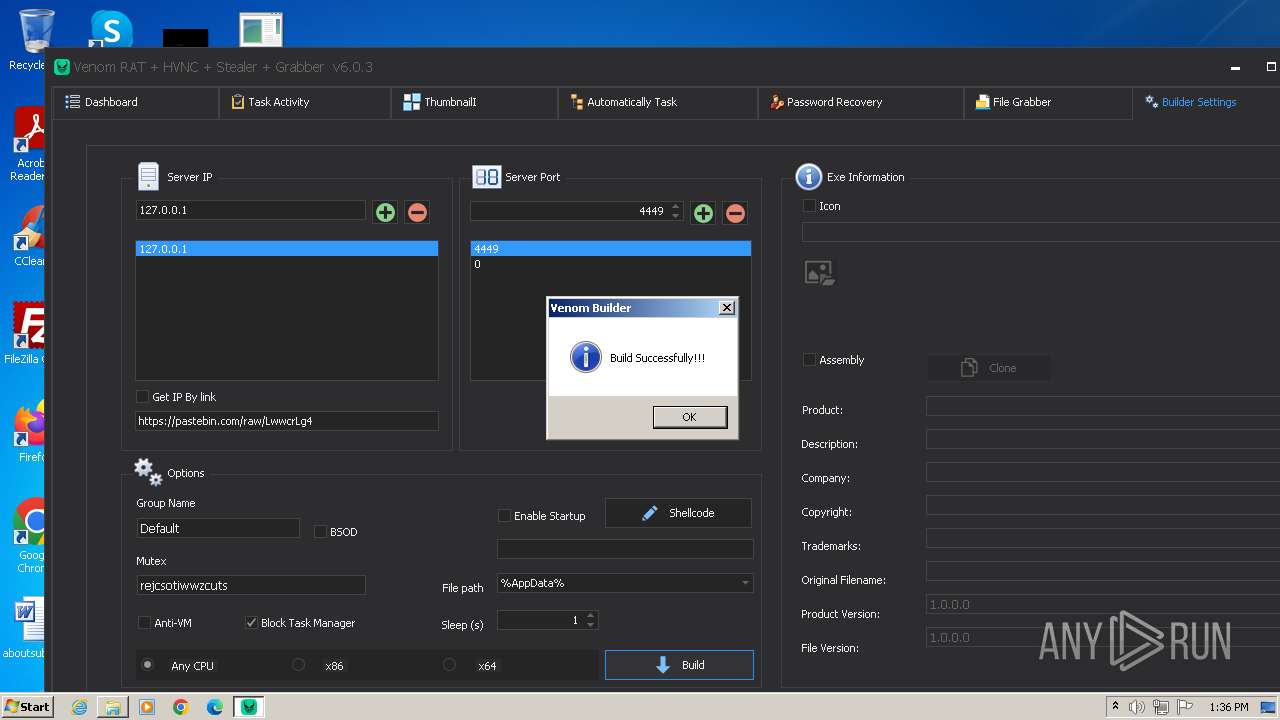
Task: Toggle the Anti-VM checkbox
Action: tap(144, 623)
